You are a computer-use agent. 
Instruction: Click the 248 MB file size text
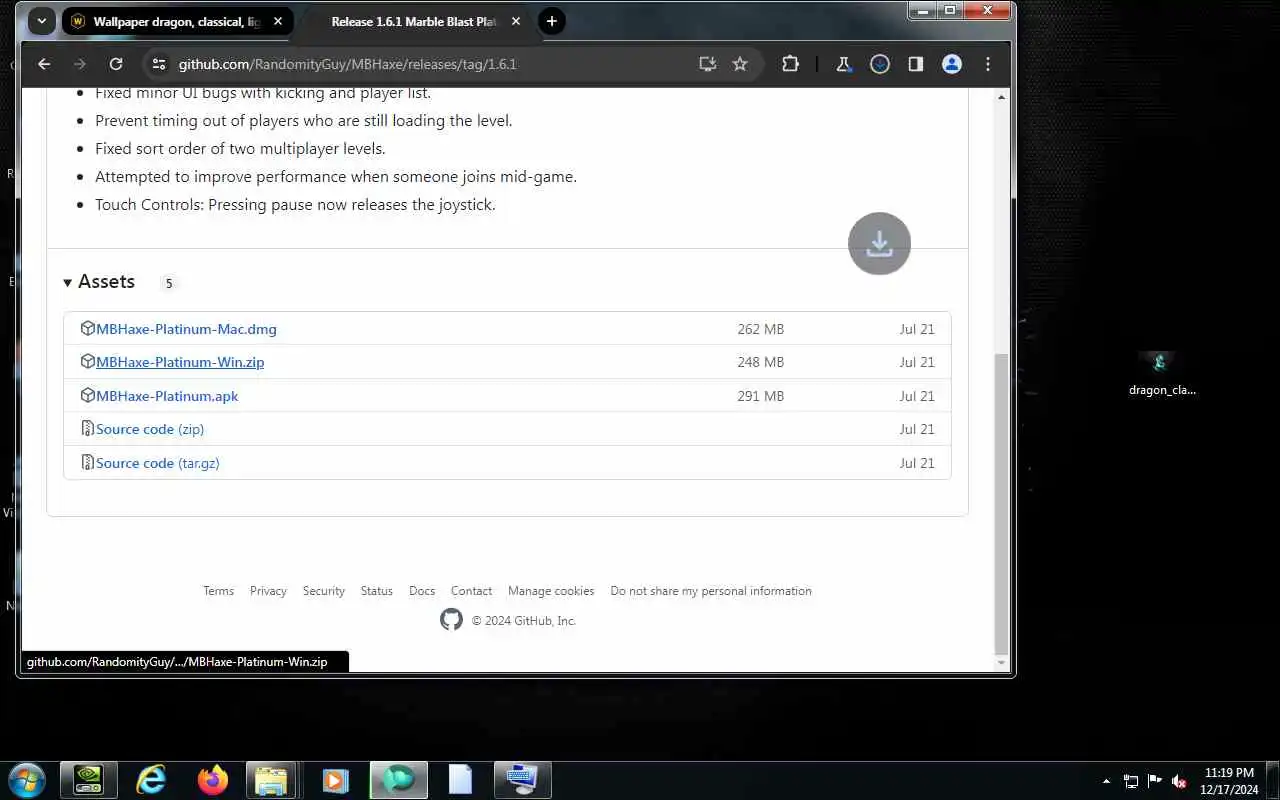(x=760, y=362)
